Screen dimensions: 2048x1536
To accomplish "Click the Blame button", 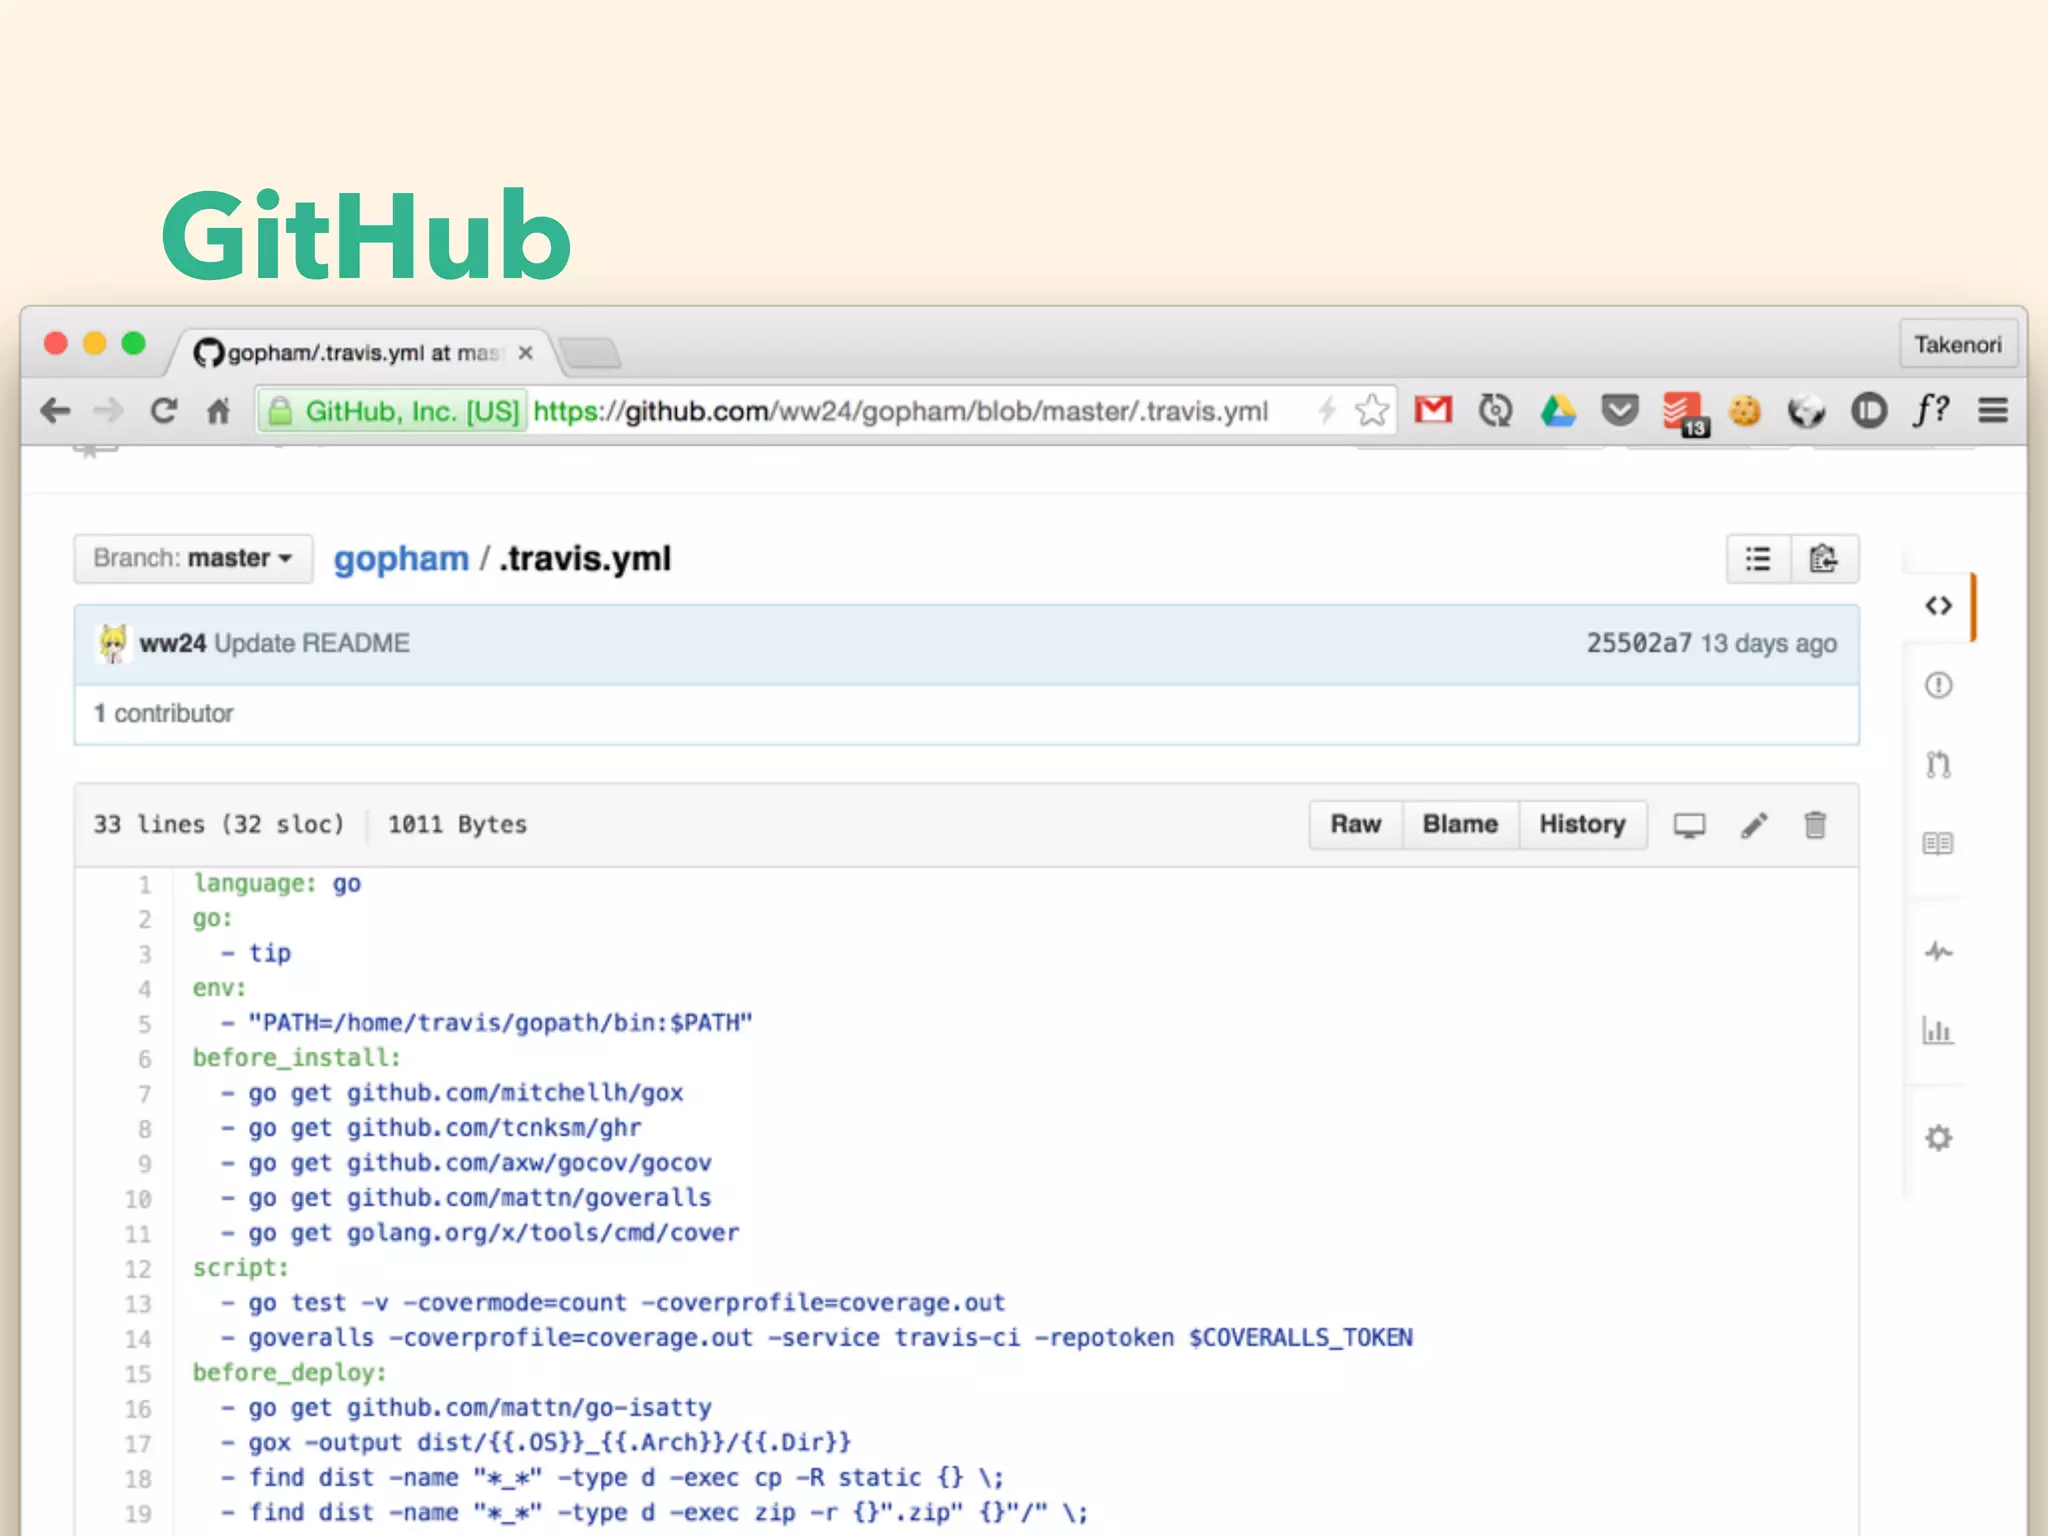I will point(1460,825).
